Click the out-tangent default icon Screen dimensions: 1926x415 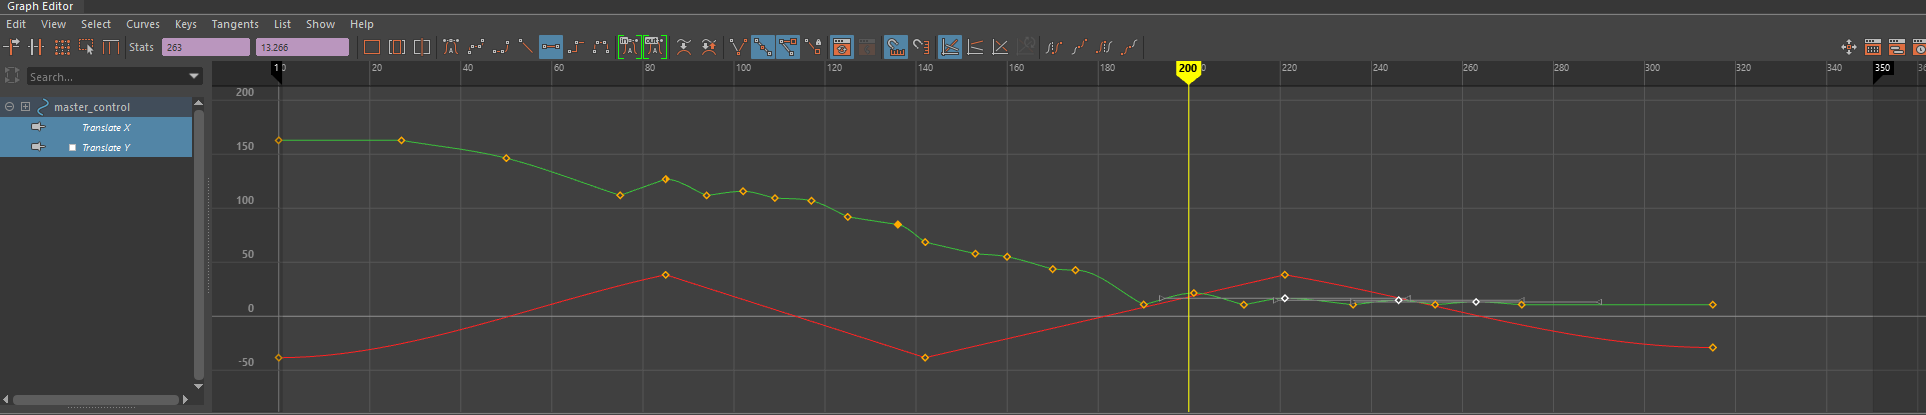[x=655, y=47]
